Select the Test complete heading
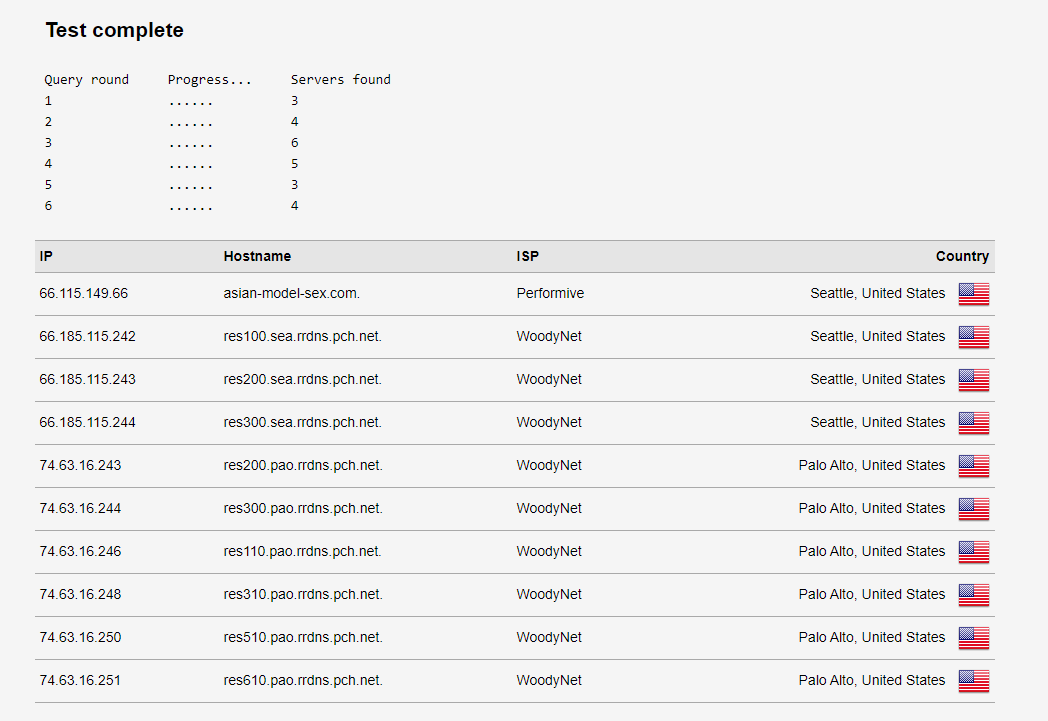Viewport: 1048px width, 721px height. 114,30
